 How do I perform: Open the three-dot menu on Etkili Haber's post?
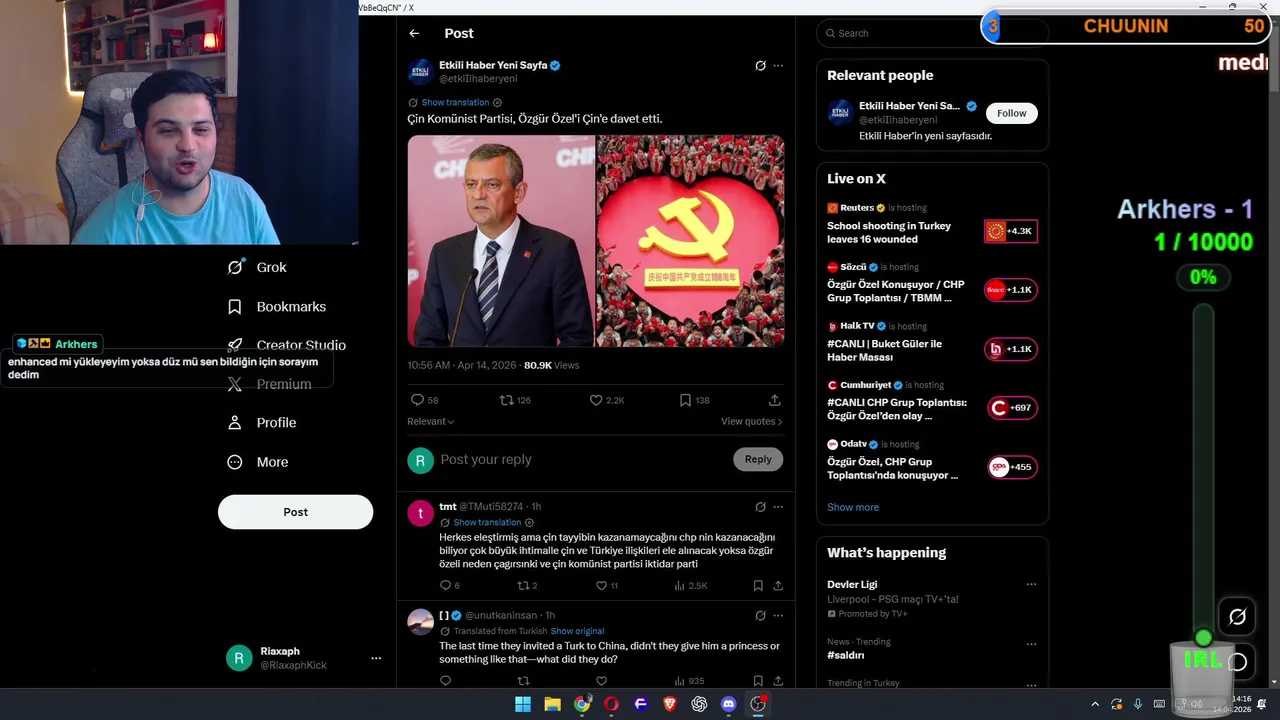[x=778, y=66]
